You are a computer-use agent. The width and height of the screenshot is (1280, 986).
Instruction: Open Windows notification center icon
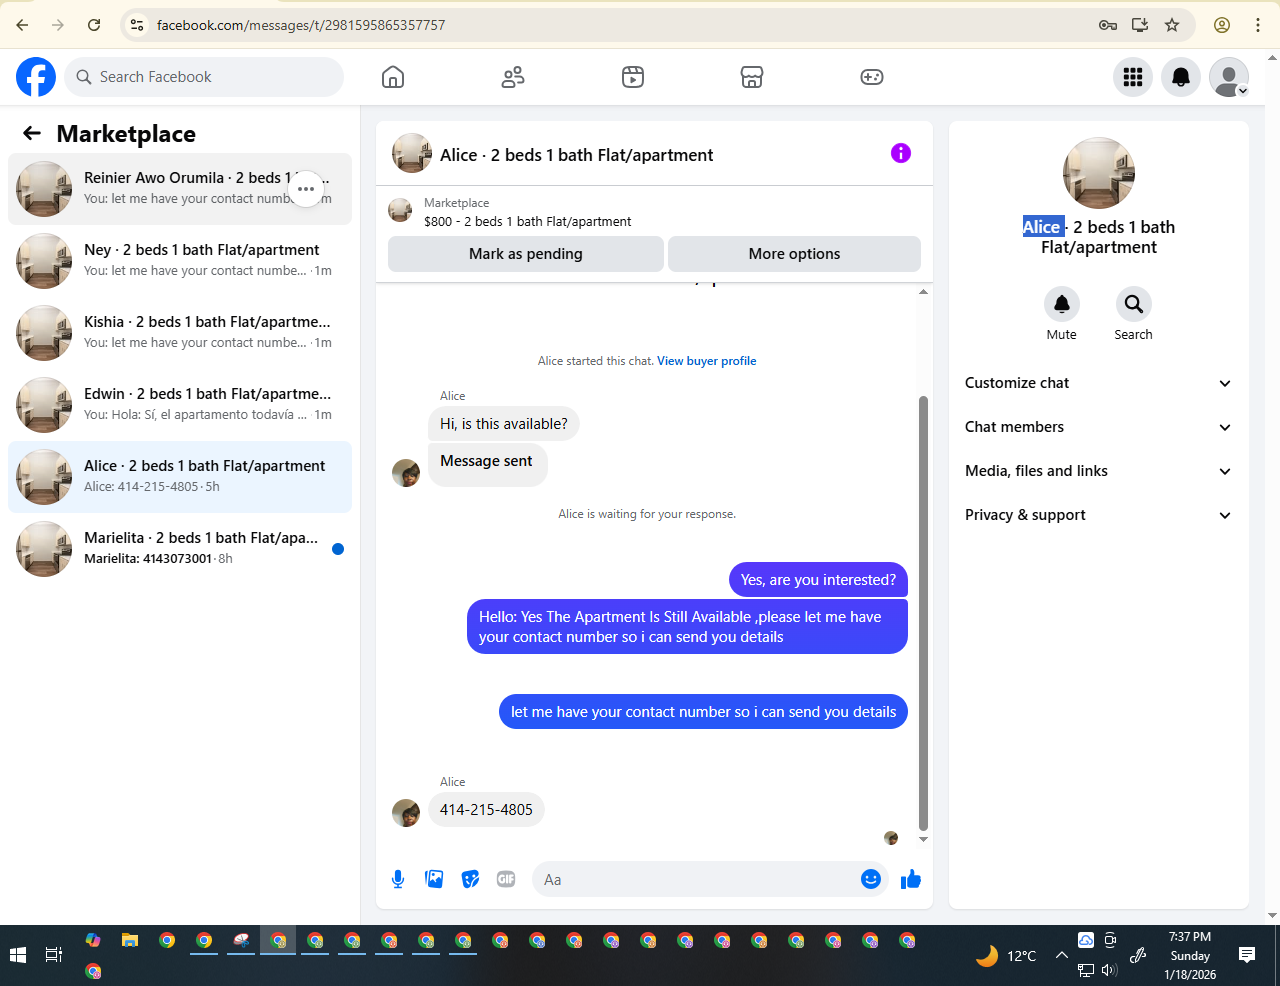(x=1247, y=955)
